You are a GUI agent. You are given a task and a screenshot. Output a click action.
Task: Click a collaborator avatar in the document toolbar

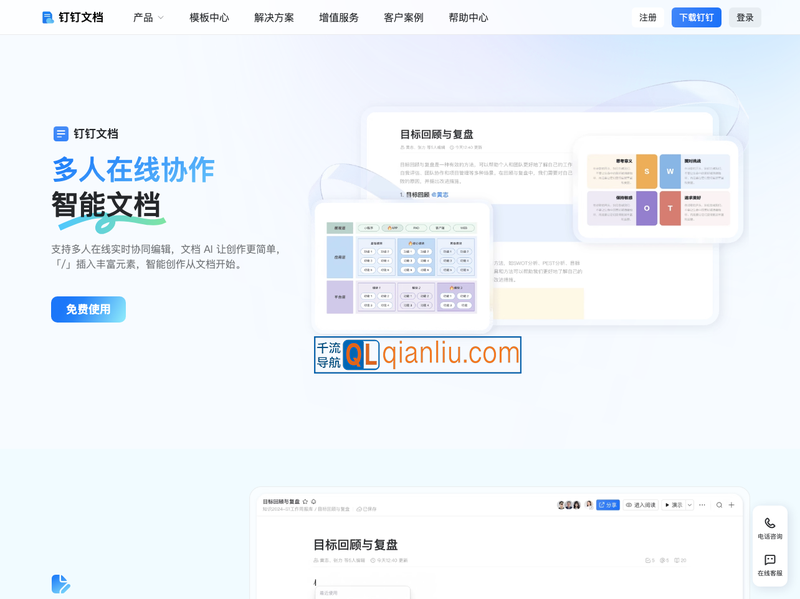[x=561, y=505]
